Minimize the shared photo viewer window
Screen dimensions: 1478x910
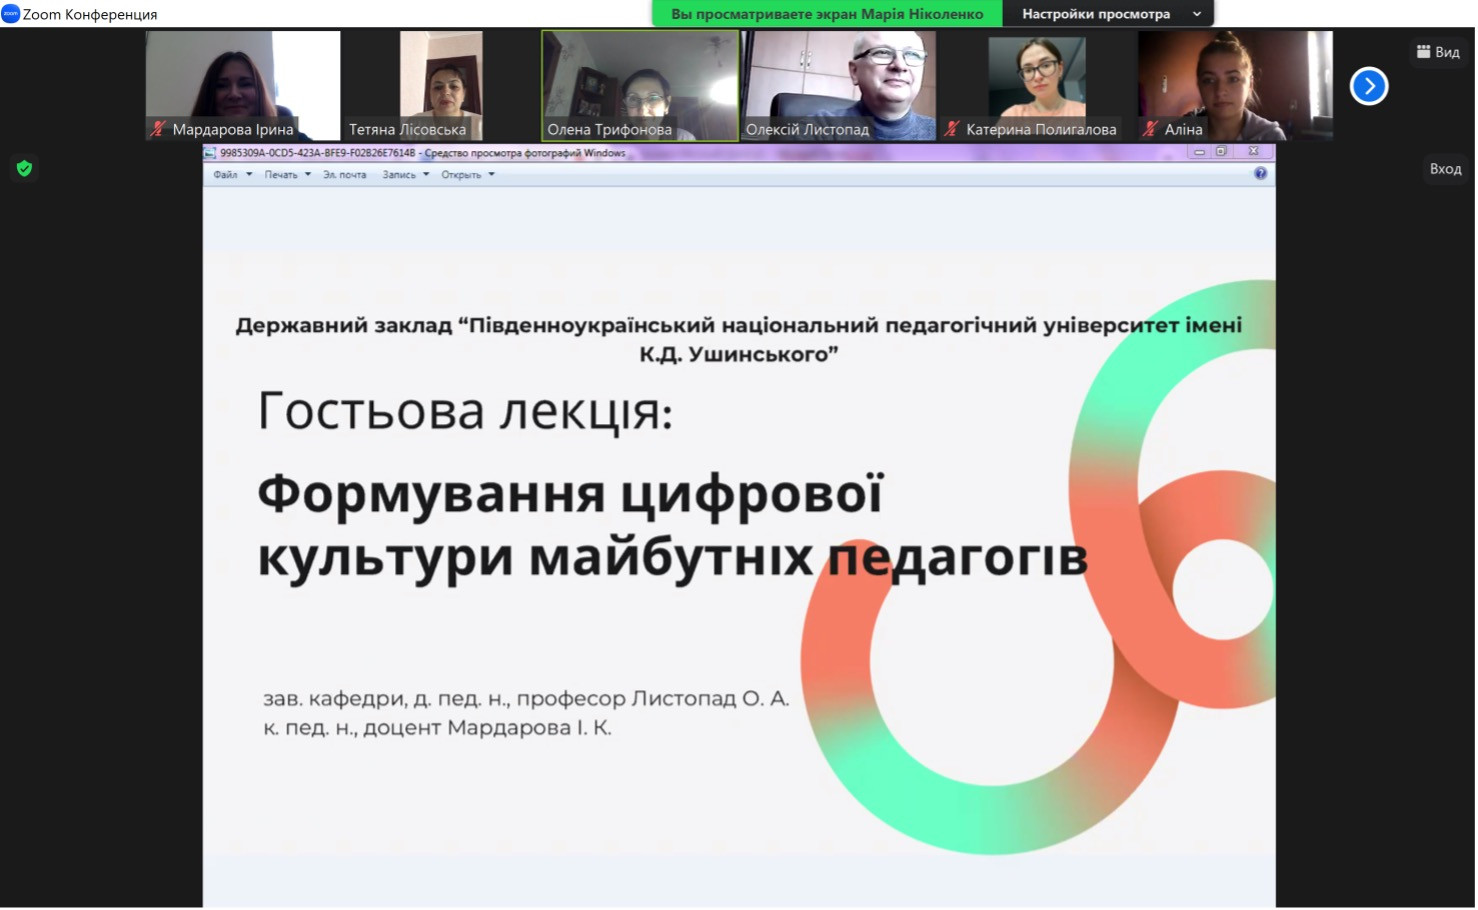(x=1199, y=152)
